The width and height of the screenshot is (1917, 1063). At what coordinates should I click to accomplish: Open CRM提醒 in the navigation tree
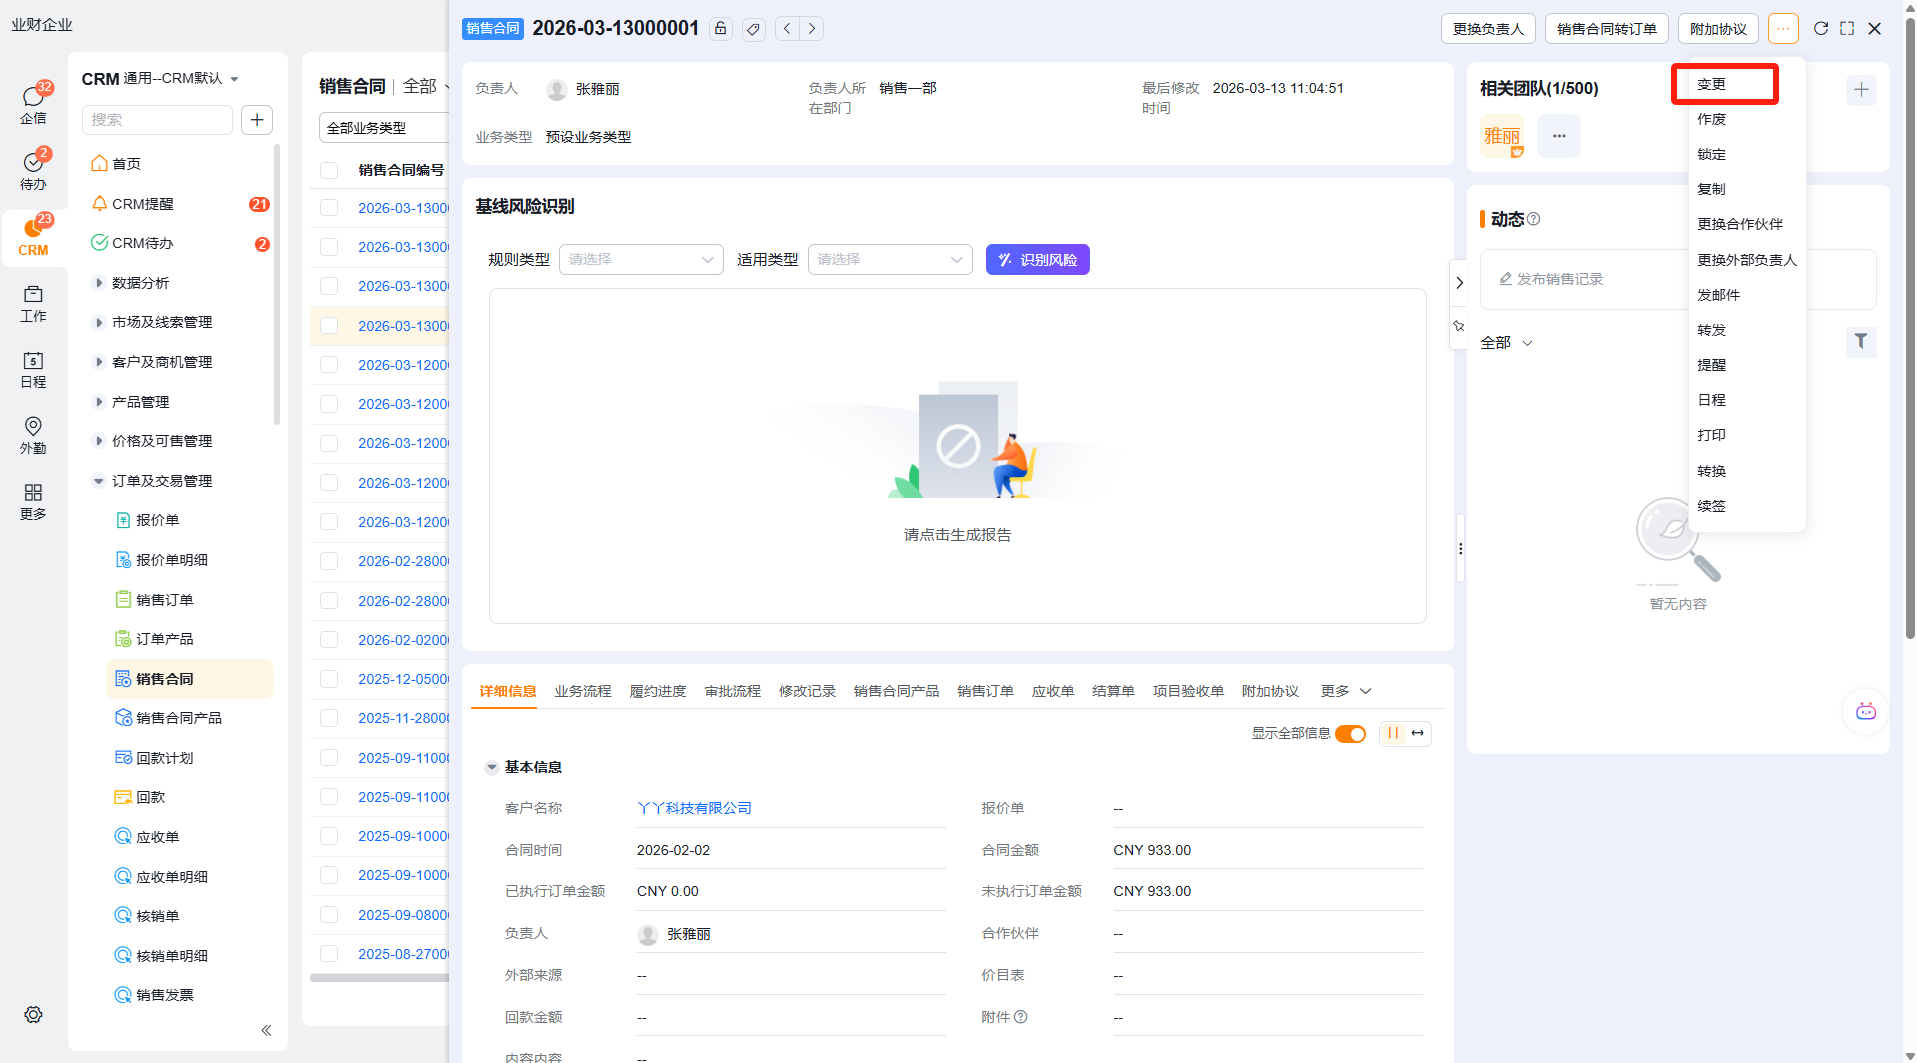143,204
